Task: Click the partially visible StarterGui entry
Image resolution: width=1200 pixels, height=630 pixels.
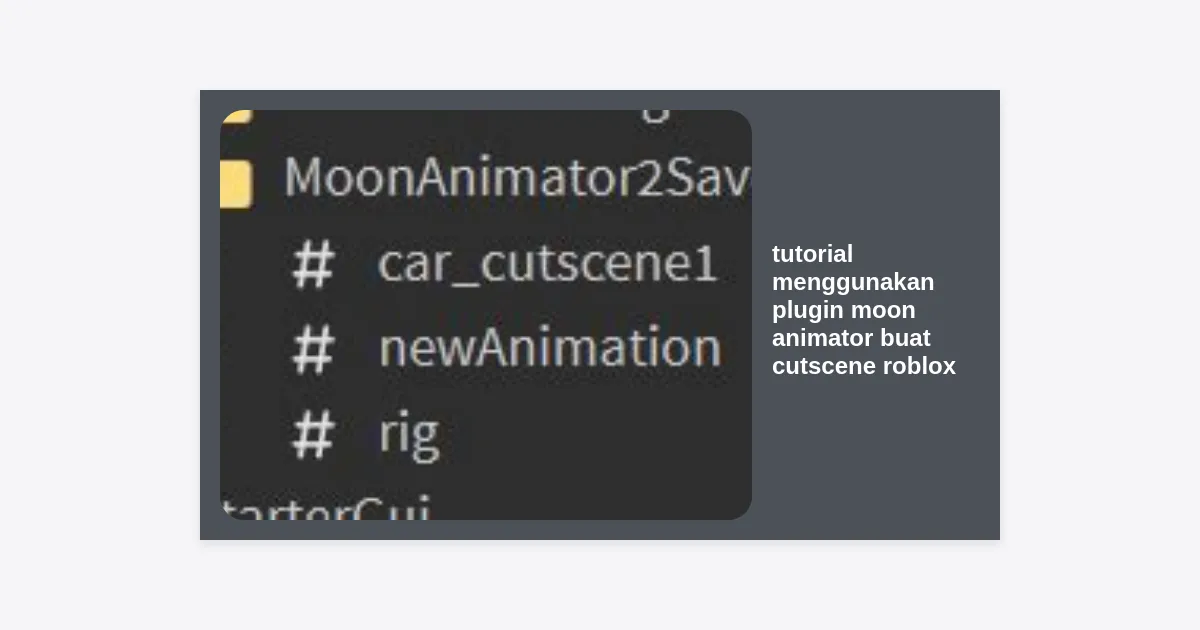Action: coord(325,508)
